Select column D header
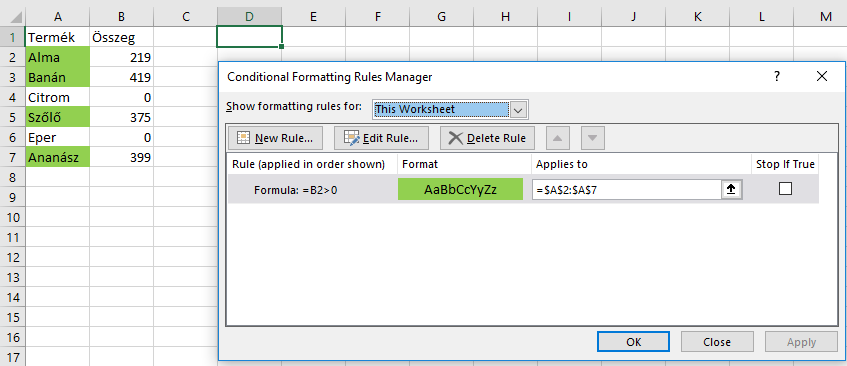This screenshot has height=366, width=847. pyautogui.click(x=249, y=17)
